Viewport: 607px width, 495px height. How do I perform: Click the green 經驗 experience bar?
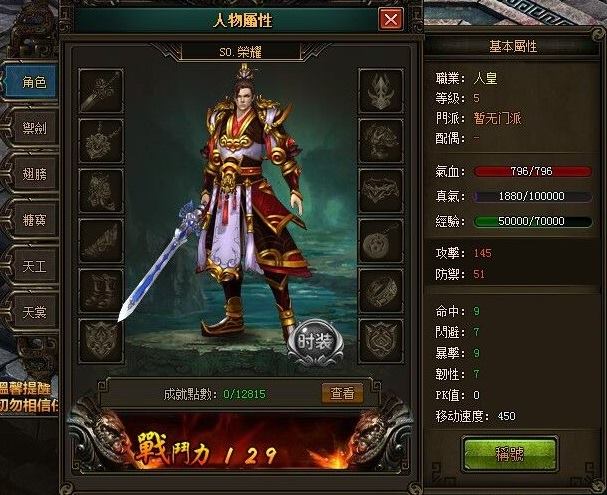[533, 221]
